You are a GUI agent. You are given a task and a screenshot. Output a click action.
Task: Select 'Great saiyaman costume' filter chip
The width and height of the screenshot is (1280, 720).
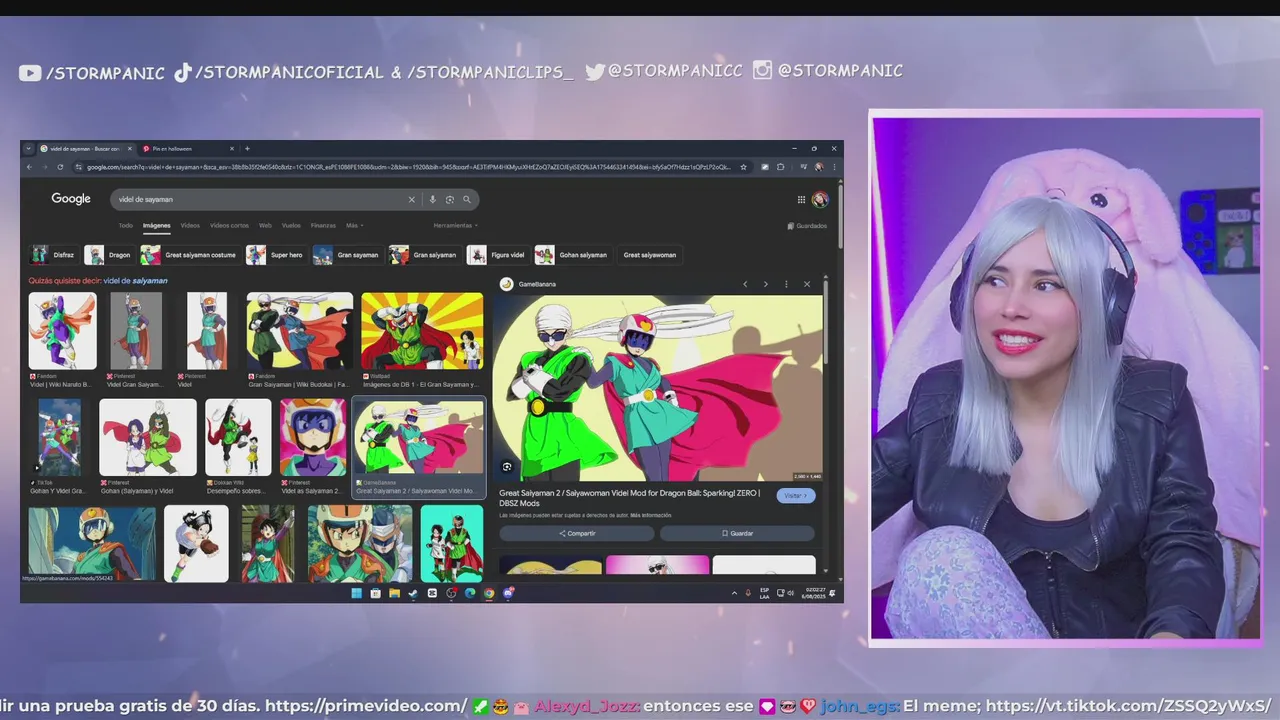pyautogui.click(x=189, y=255)
